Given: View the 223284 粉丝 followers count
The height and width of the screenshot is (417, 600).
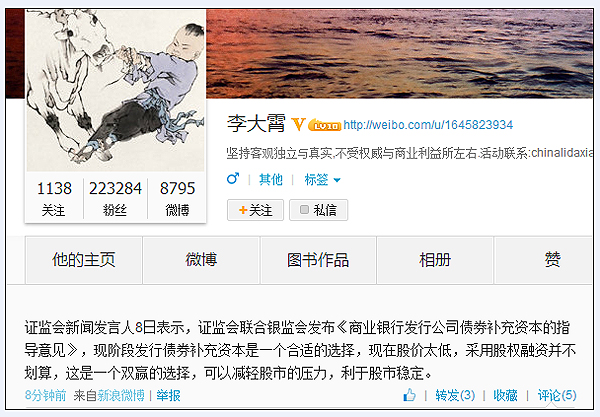Looking at the screenshot, I should pyautogui.click(x=115, y=199).
